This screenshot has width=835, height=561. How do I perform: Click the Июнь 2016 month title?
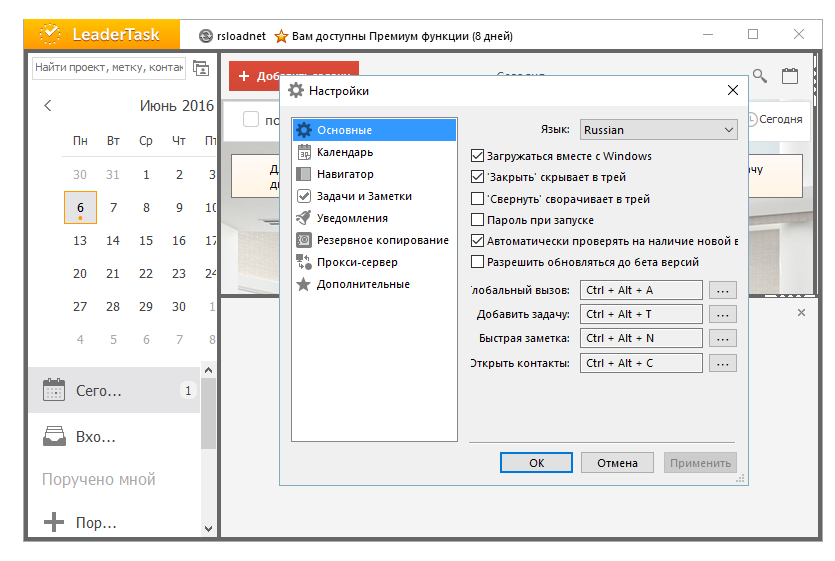click(x=176, y=105)
